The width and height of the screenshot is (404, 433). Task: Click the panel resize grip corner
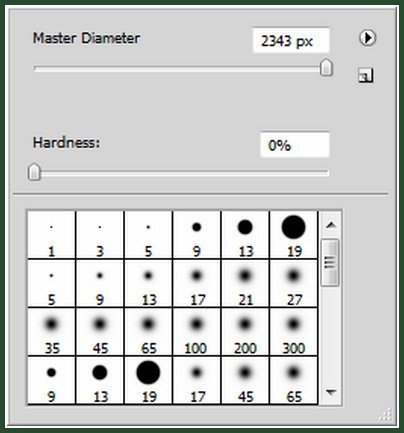point(386,415)
